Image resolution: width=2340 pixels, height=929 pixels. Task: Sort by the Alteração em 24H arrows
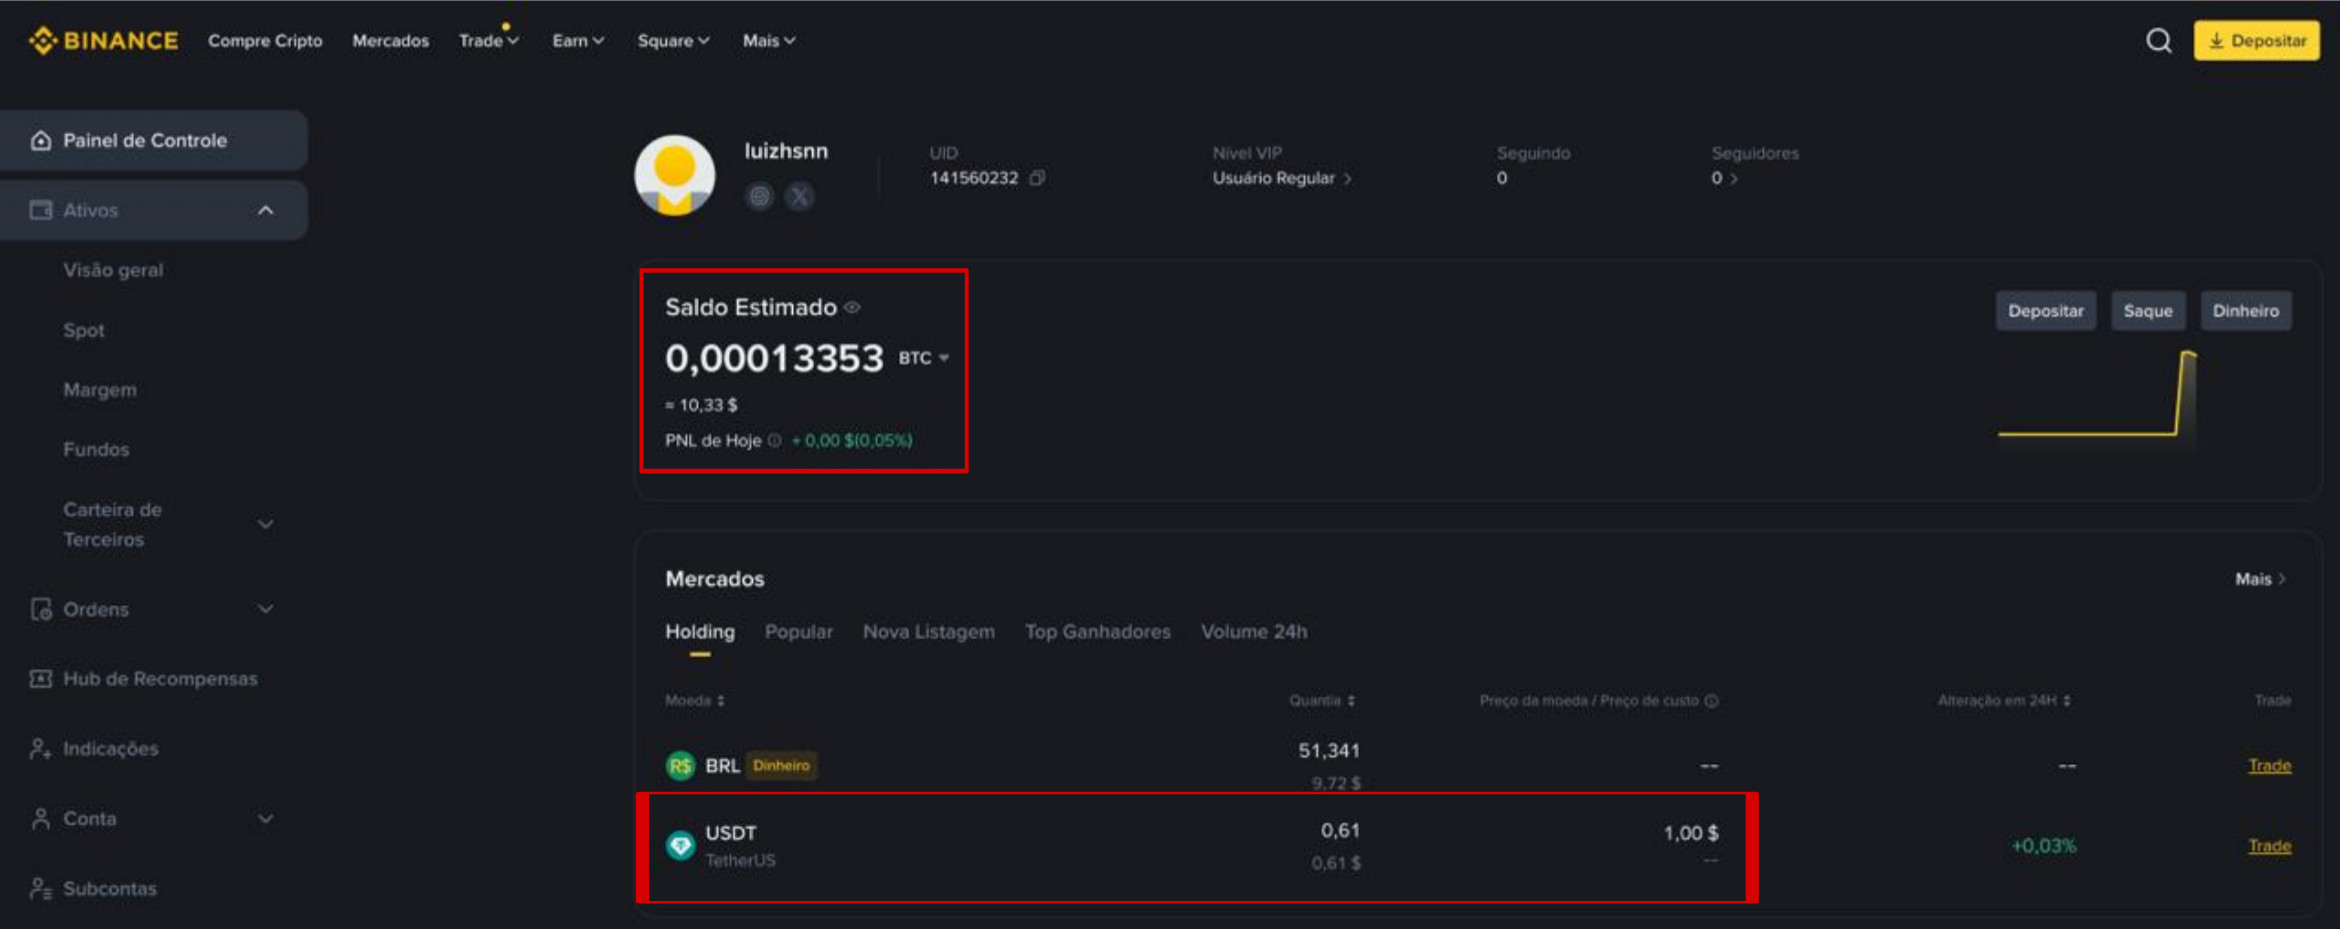pos(2067,701)
